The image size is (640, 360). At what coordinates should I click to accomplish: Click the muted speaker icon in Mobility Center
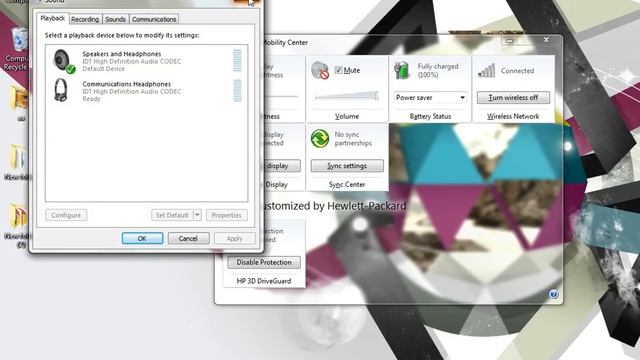coord(320,71)
